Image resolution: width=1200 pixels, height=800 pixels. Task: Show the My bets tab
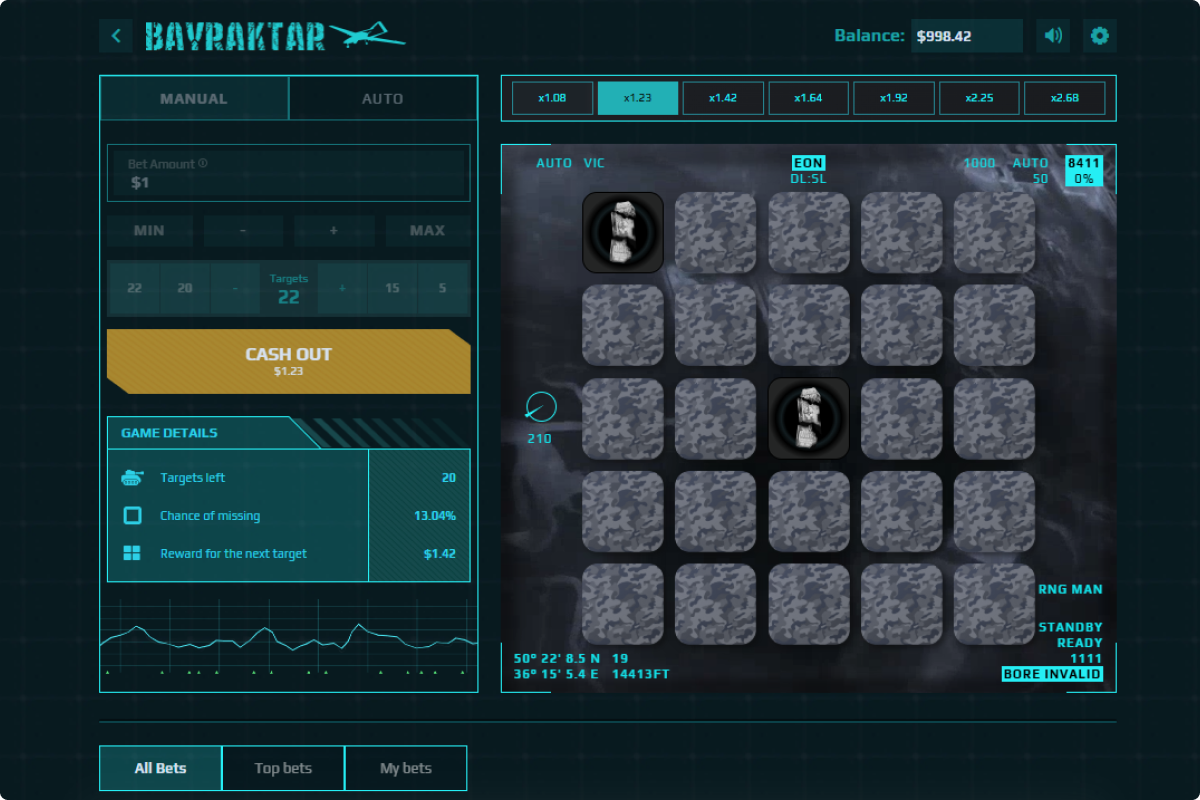pyautogui.click(x=405, y=768)
